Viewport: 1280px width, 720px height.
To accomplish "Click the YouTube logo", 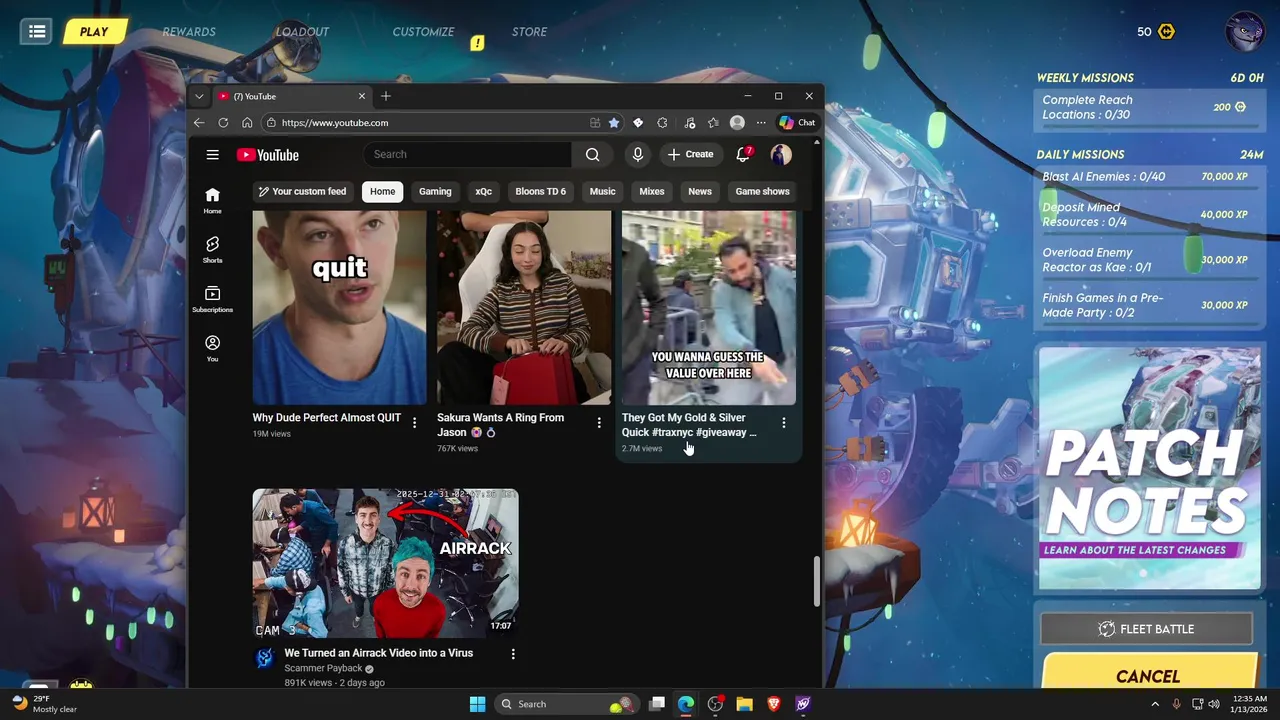I will (268, 155).
